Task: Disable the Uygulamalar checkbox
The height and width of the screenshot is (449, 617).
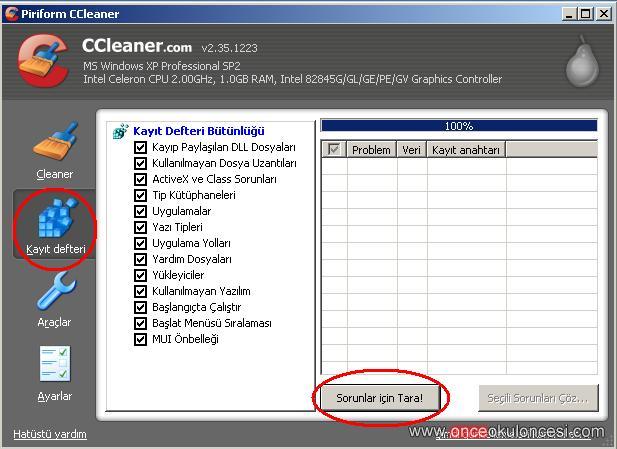Action: [140, 211]
